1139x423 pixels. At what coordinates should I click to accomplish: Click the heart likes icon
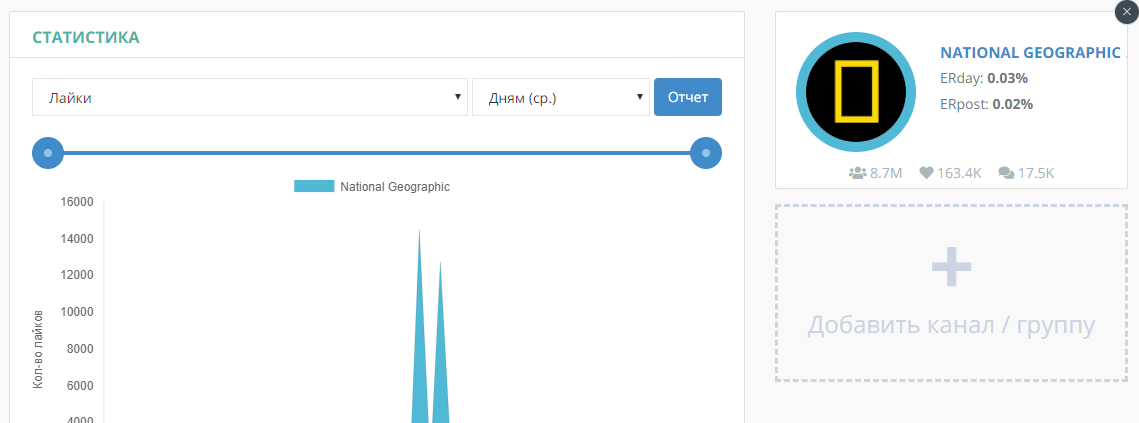click(x=926, y=173)
